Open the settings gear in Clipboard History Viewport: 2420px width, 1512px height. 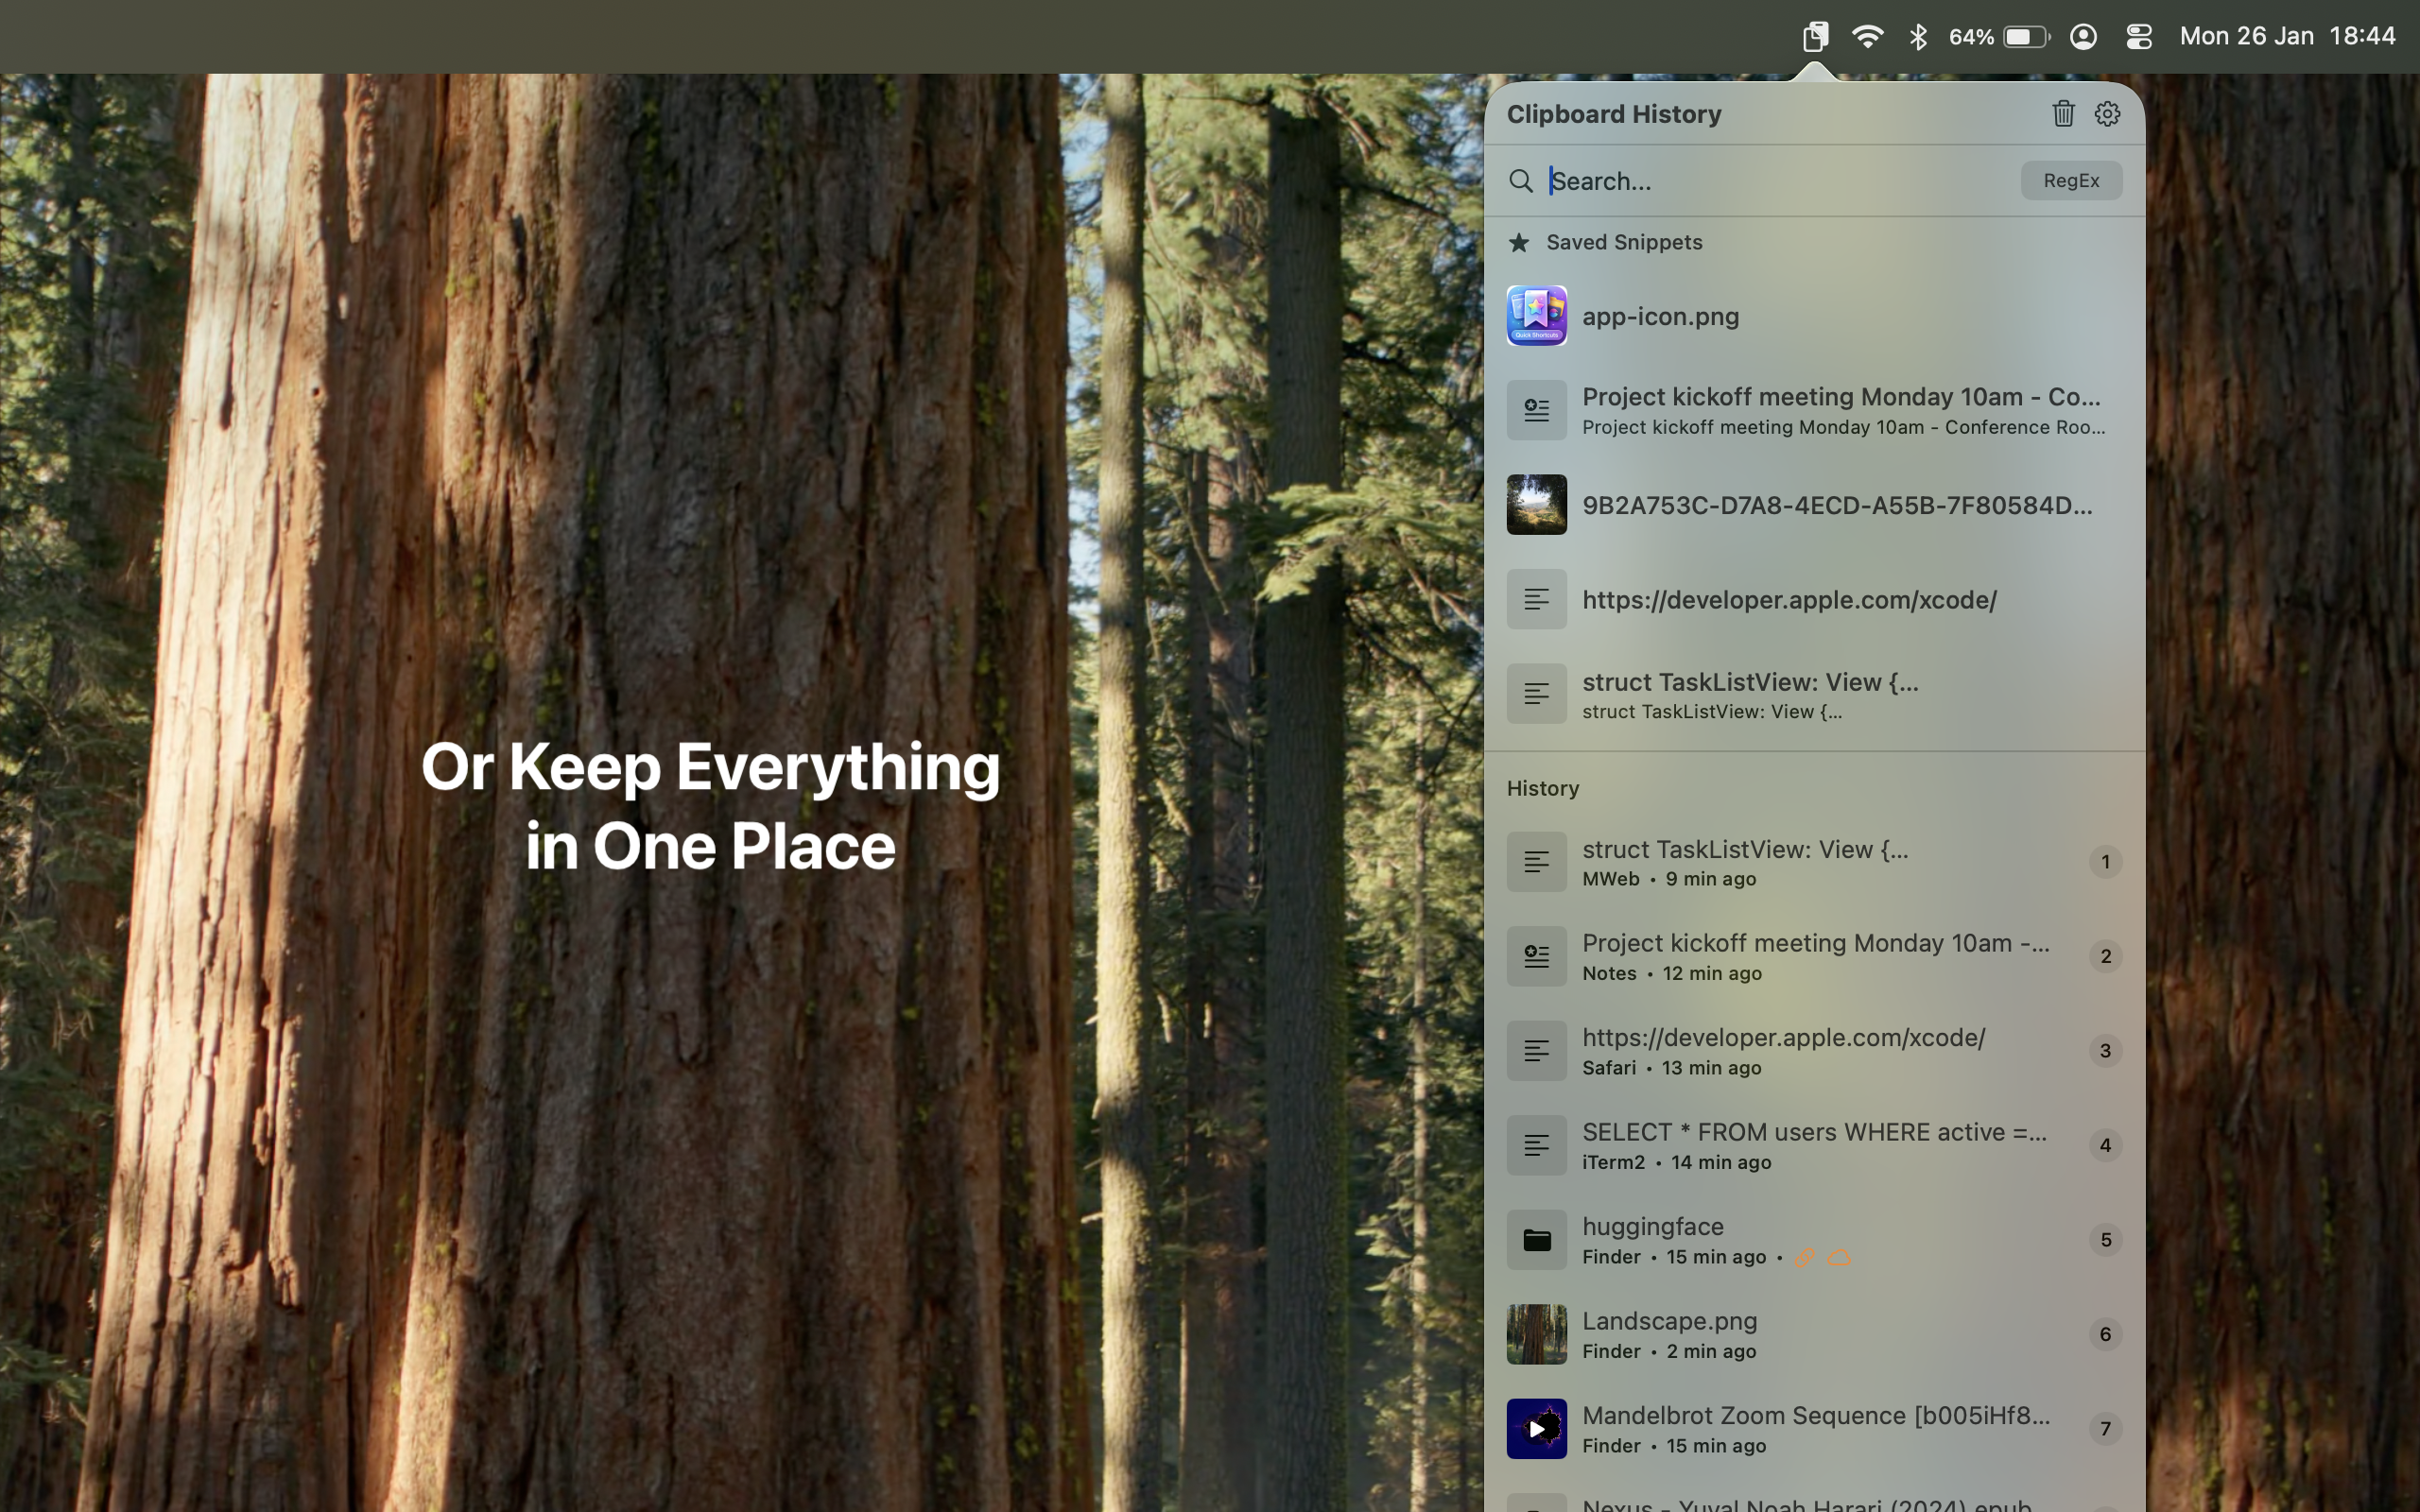[x=2107, y=113]
